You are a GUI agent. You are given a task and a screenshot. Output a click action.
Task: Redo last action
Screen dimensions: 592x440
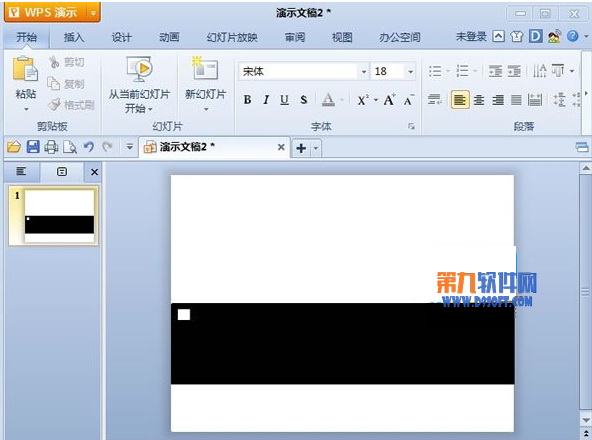pyautogui.click(x=108, y=147)
